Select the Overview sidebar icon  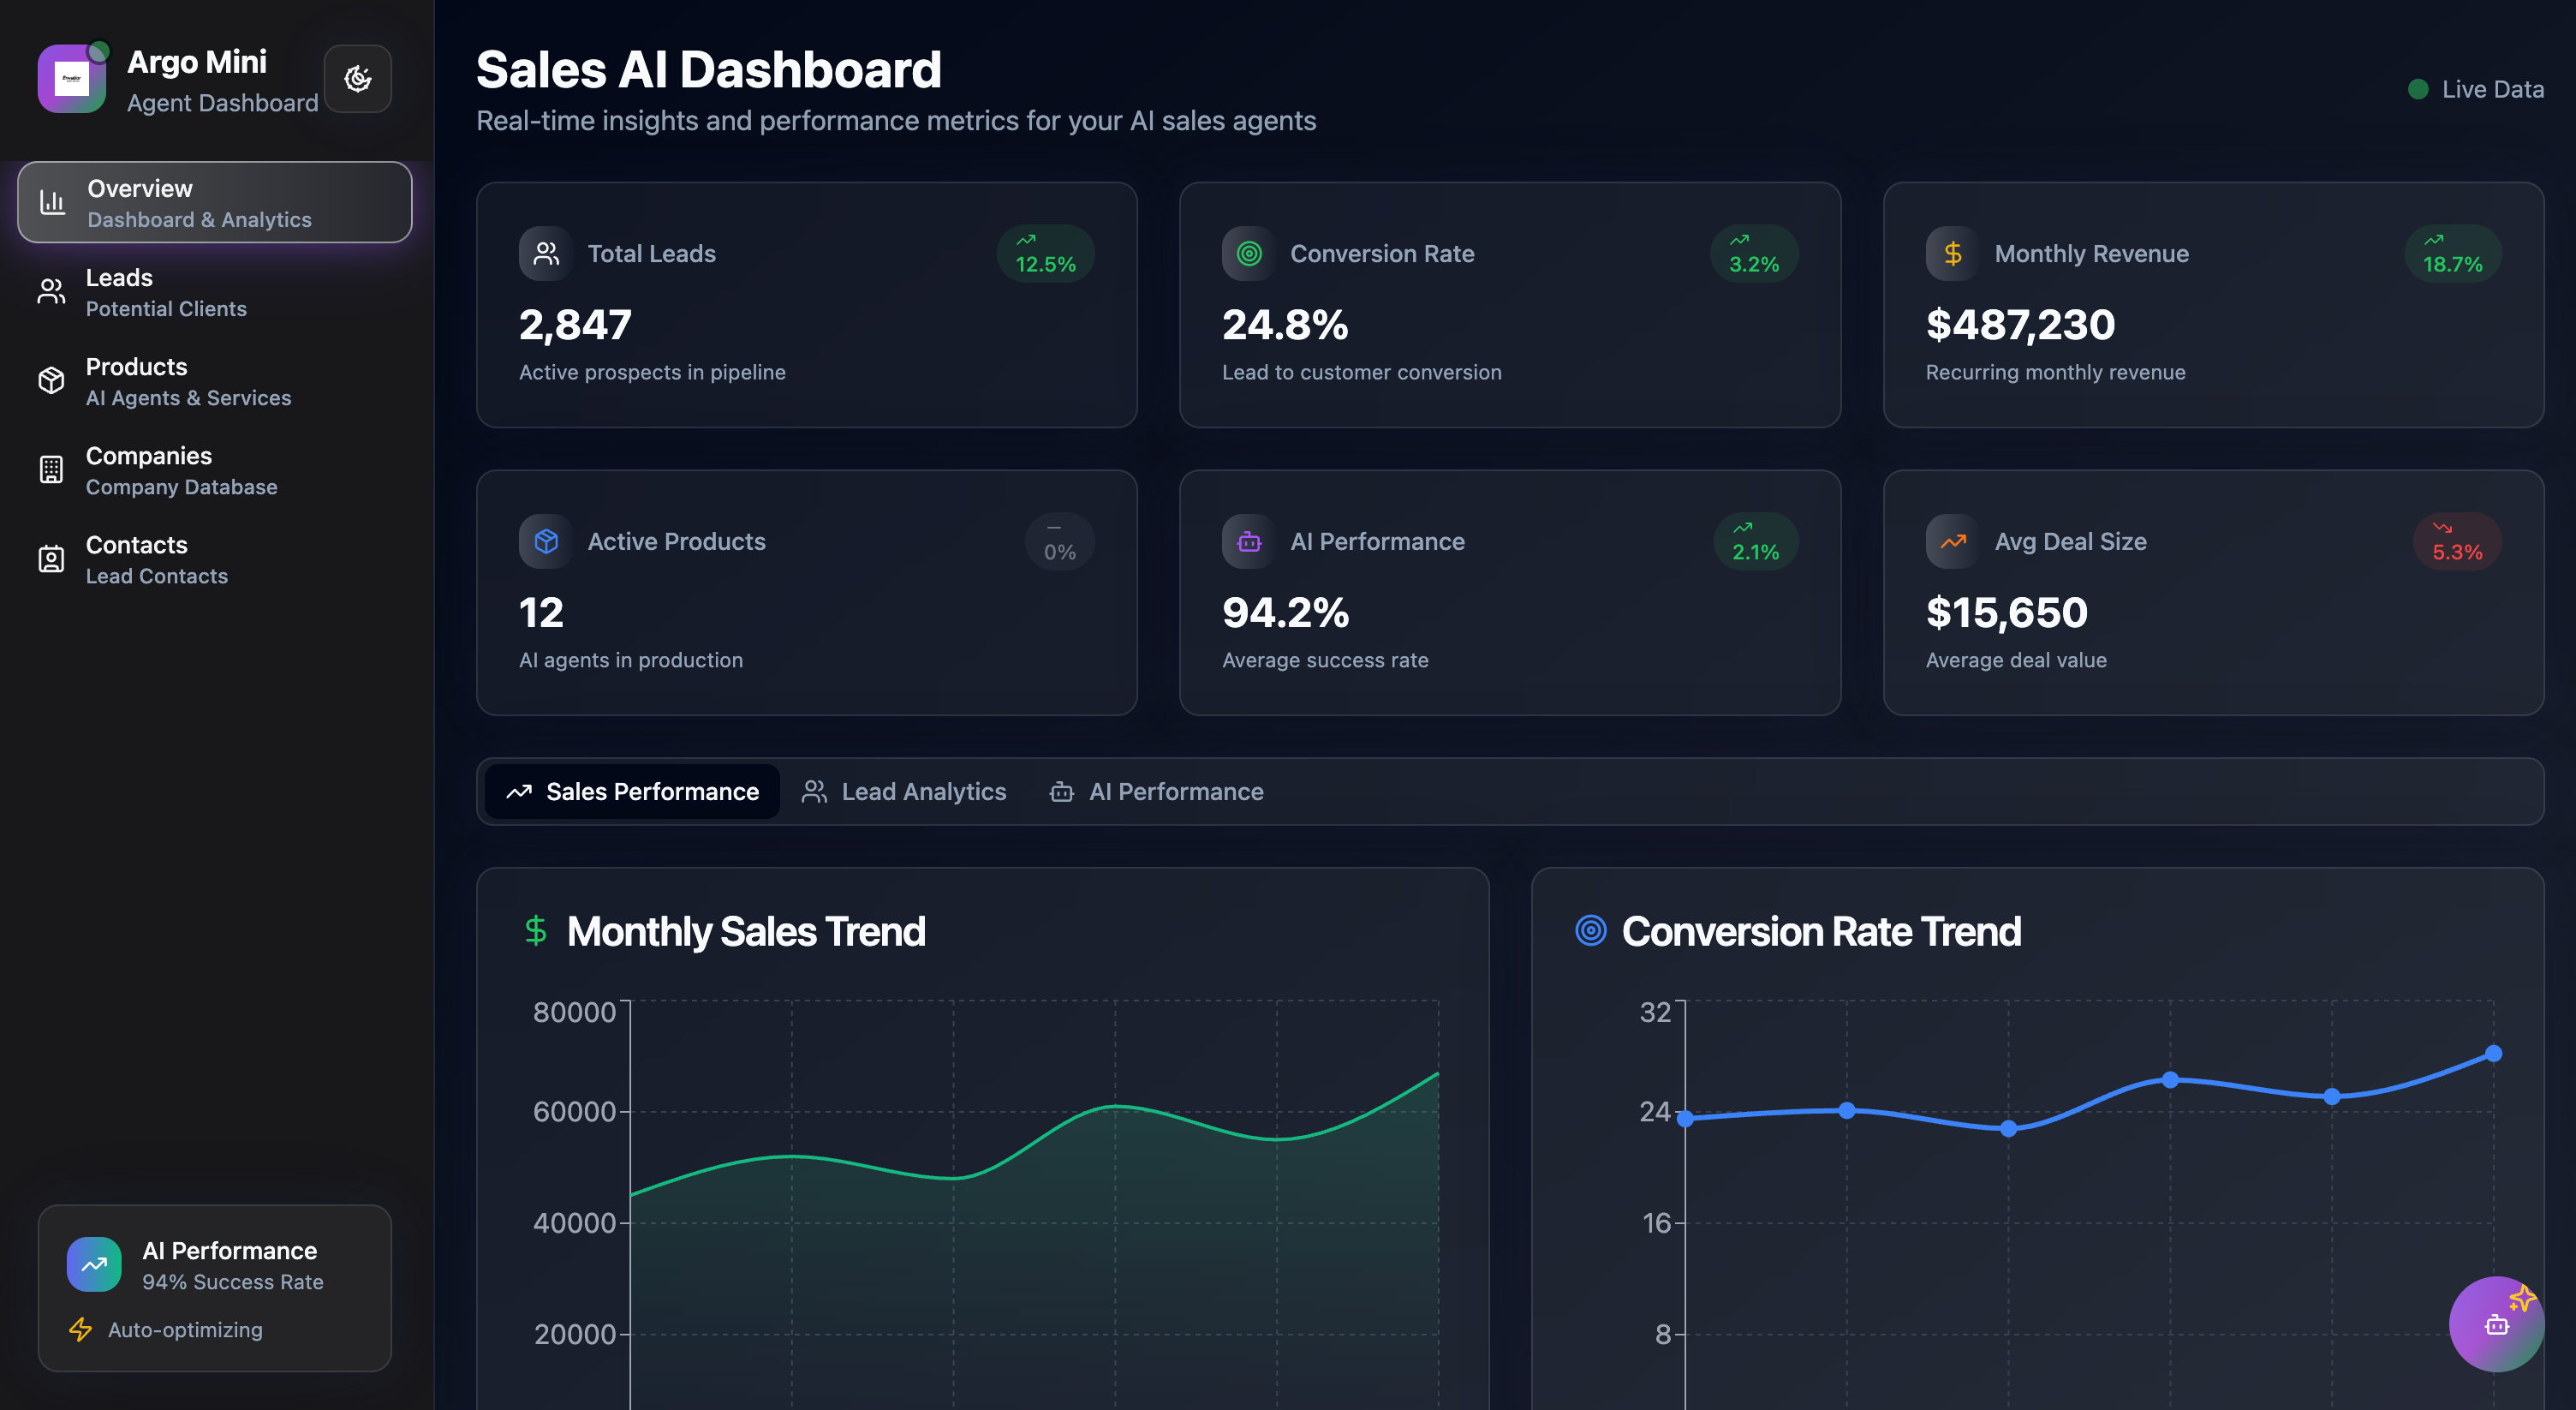click(51, 202)
